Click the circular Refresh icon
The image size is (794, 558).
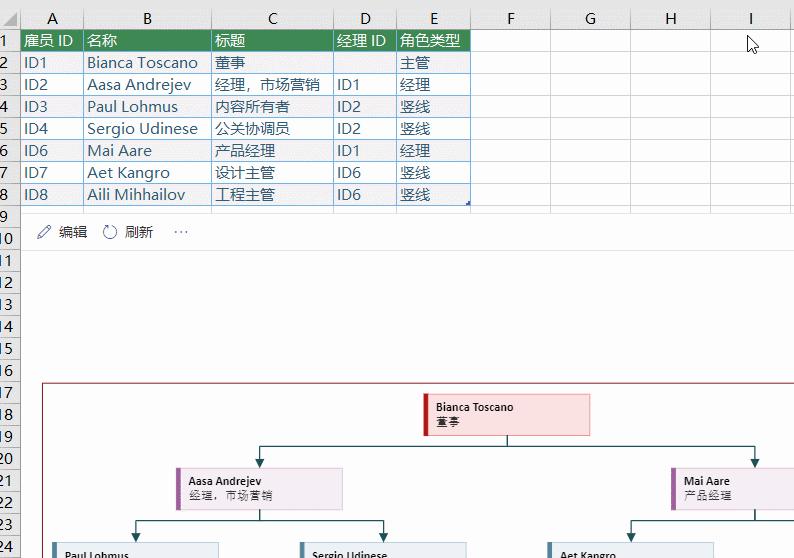(109, 232)
